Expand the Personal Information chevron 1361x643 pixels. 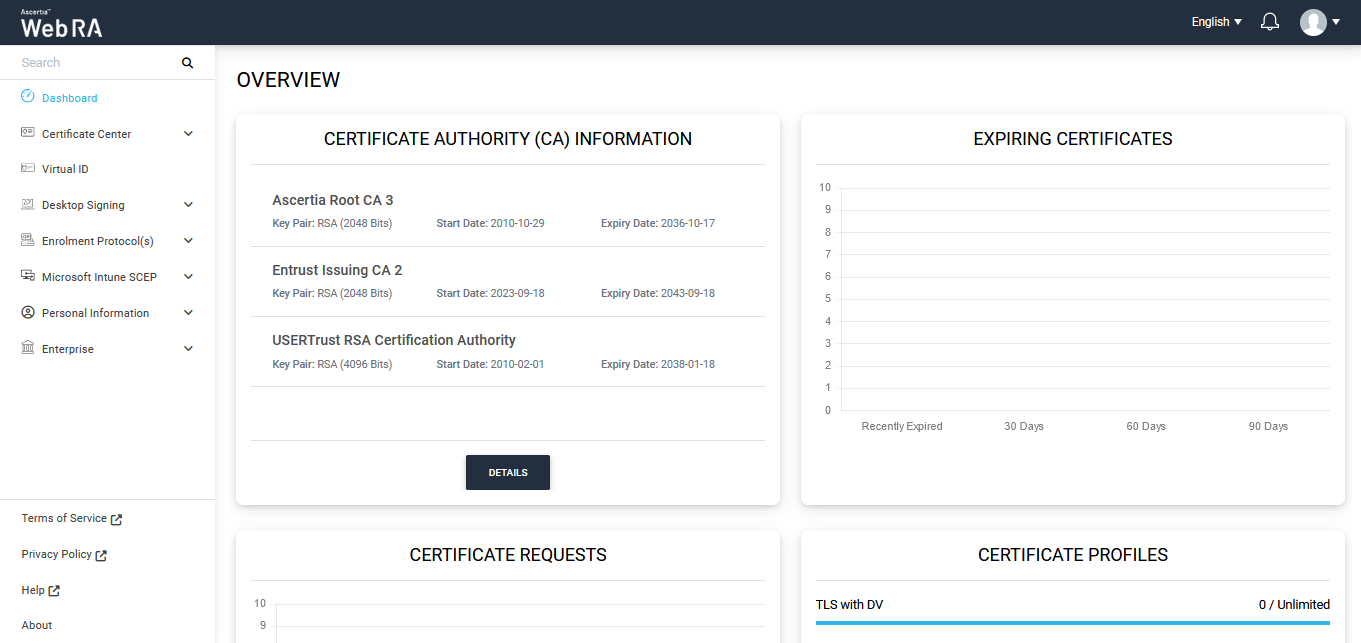(189, 313)
